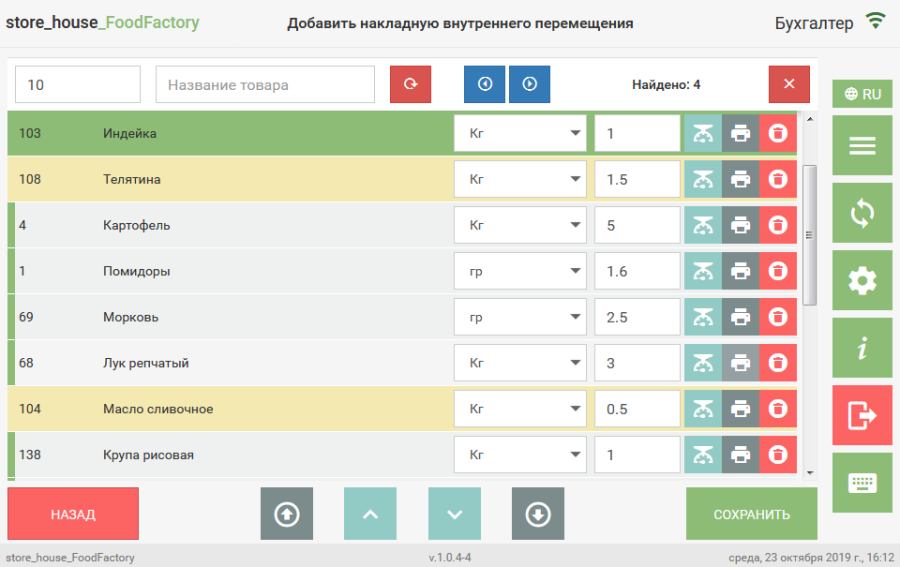Image resolution: width=900 pixels, height=567 pixels.
Task: Jump to the top of the list
Action: (287, 514)
